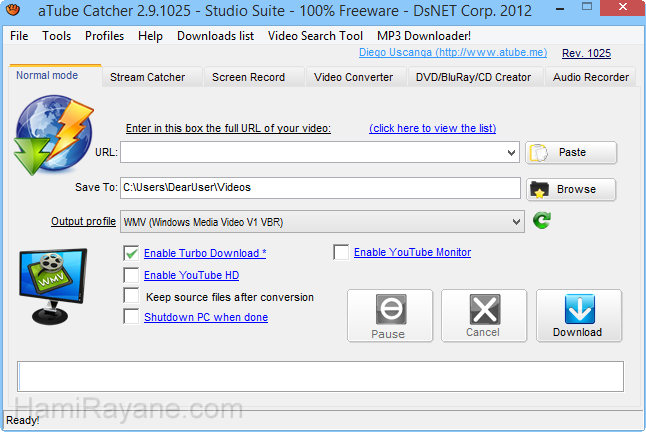
Task: Click the Output profile label link
Action: tap(83, 221)
